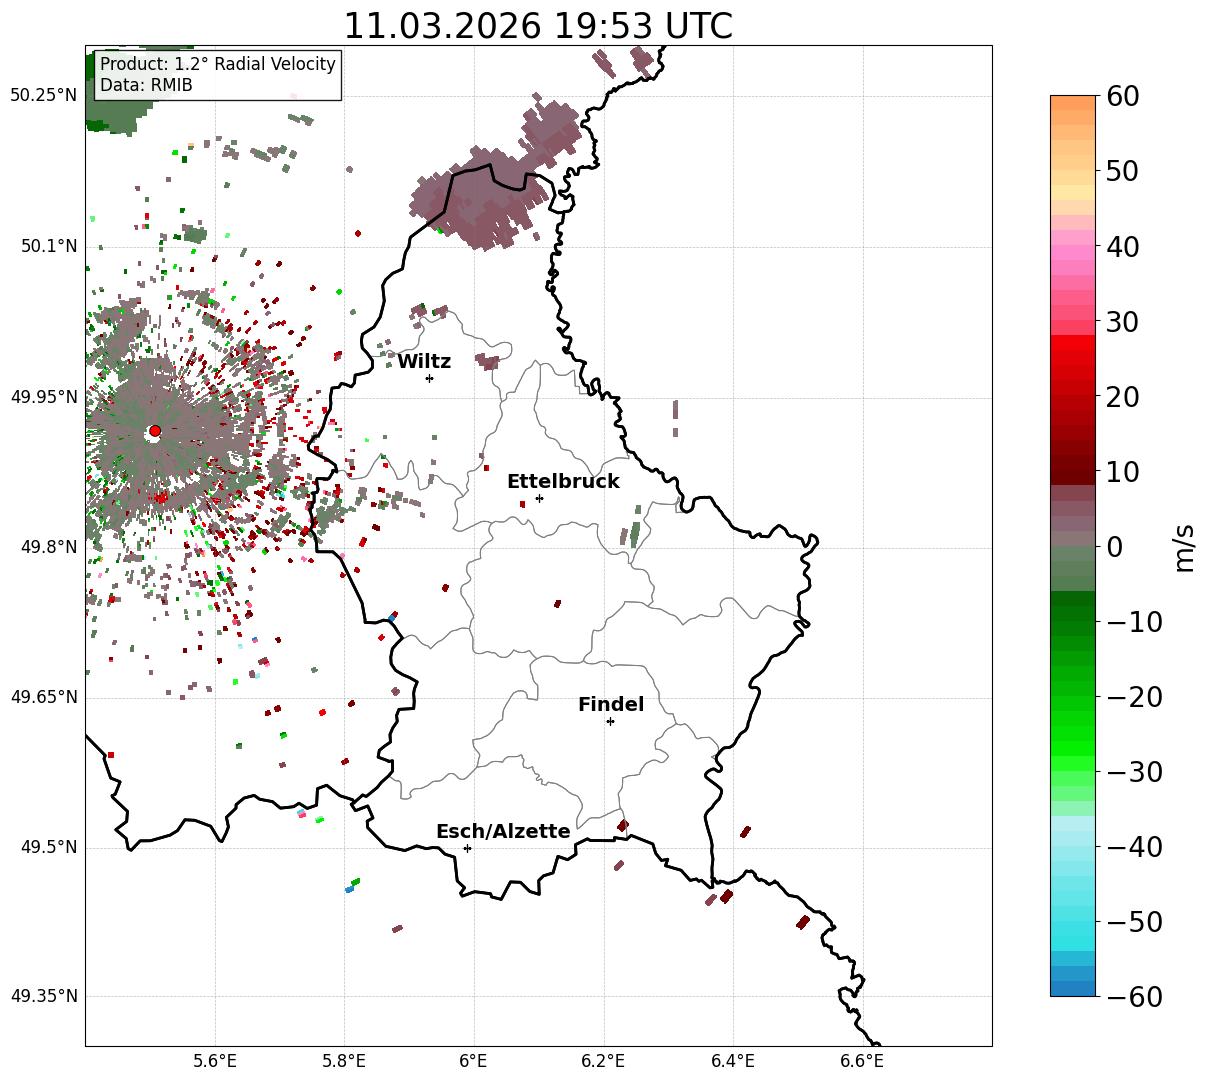Click the Esch/Alzette city label
This screenshot has width=1207, height=1081.
click(503, 832)
